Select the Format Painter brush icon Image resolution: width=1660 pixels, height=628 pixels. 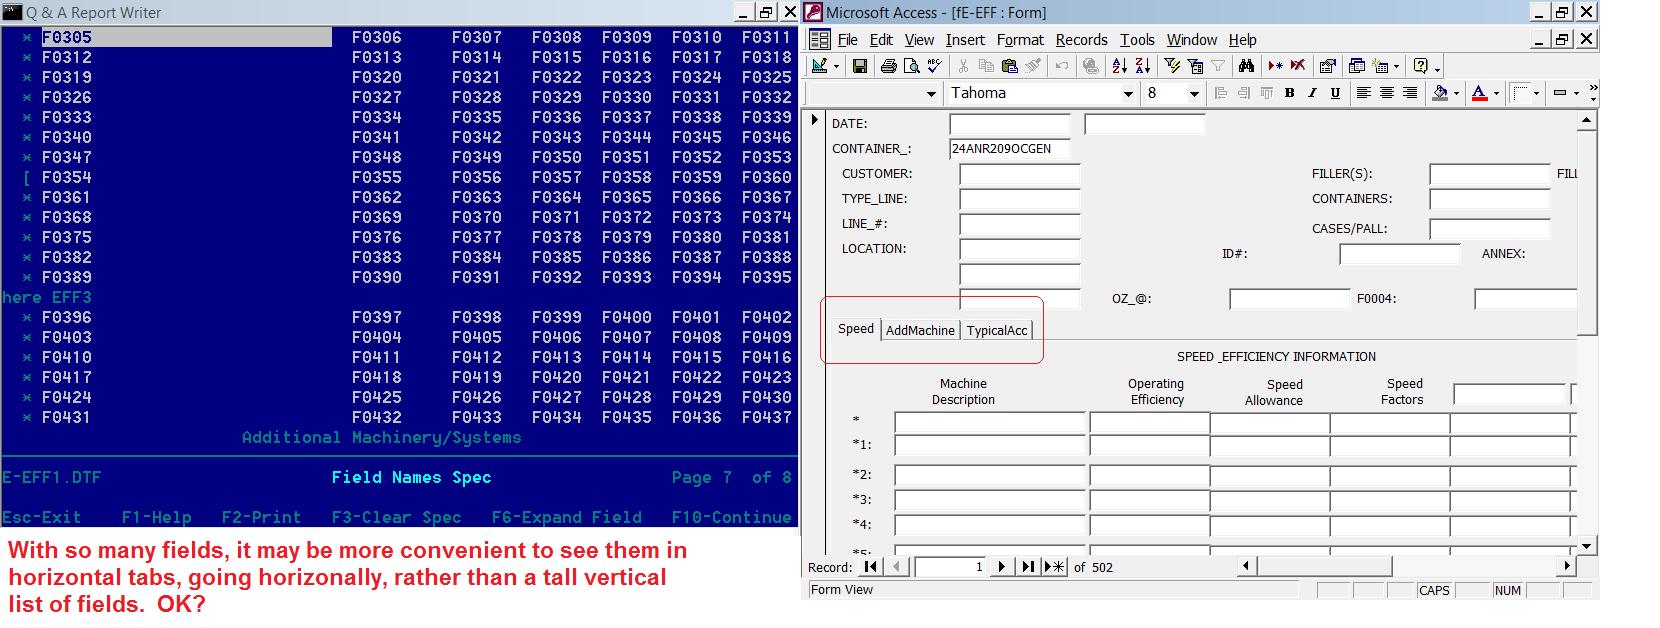[x=1033, y=66]
